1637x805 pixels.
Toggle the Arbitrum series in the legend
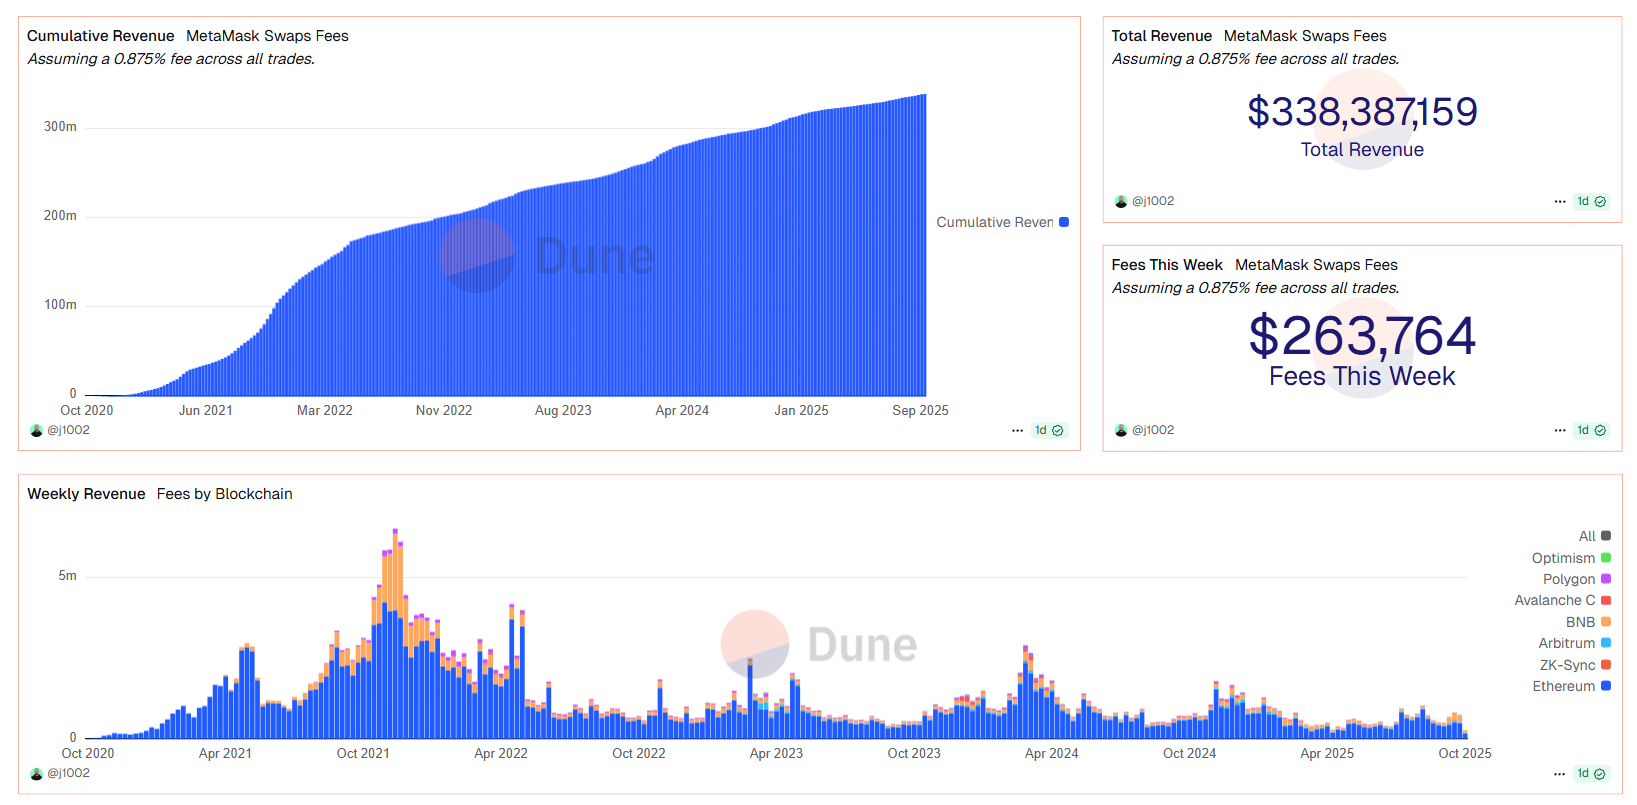[1574, 644]
